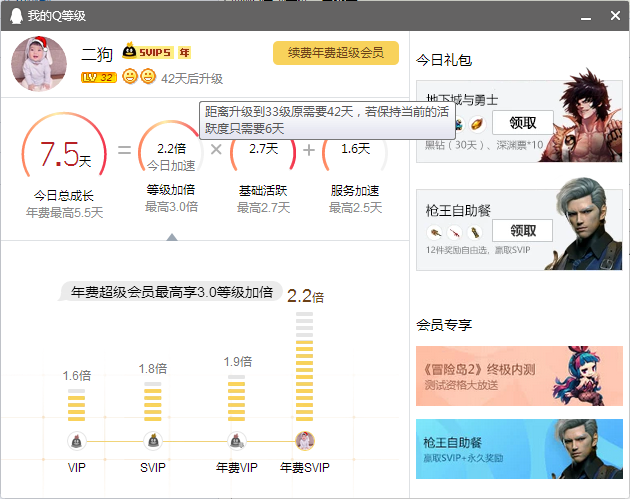Click the 会员专享 heading
This screenshot has height=499, width=630.
(x=444, y=325)
